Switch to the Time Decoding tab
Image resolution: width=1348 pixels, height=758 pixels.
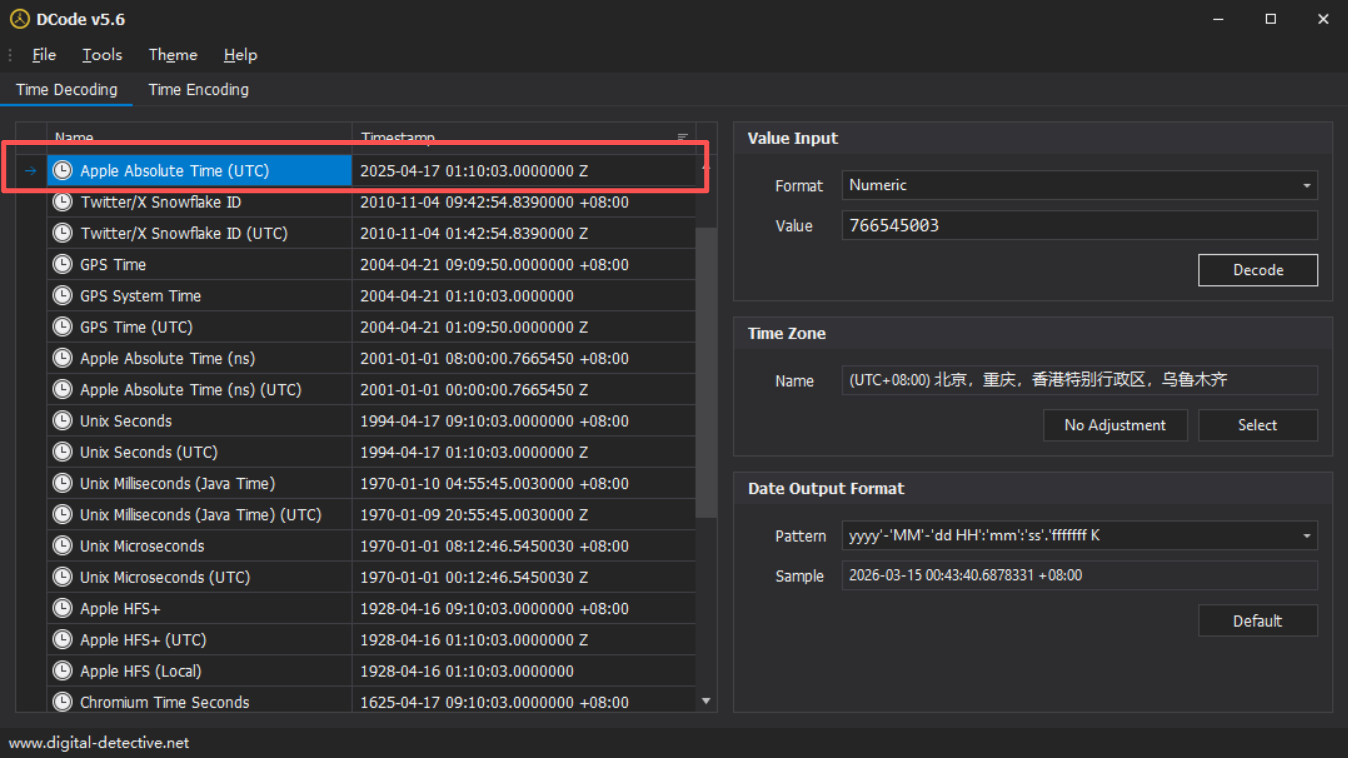click(67, 90)
